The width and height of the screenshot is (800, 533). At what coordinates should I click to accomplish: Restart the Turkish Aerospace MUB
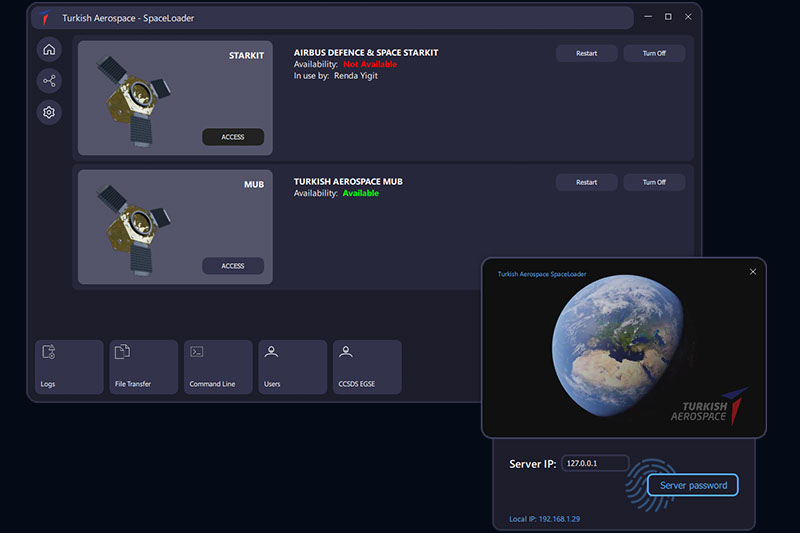pyautogui.click(x=586, y=182)
